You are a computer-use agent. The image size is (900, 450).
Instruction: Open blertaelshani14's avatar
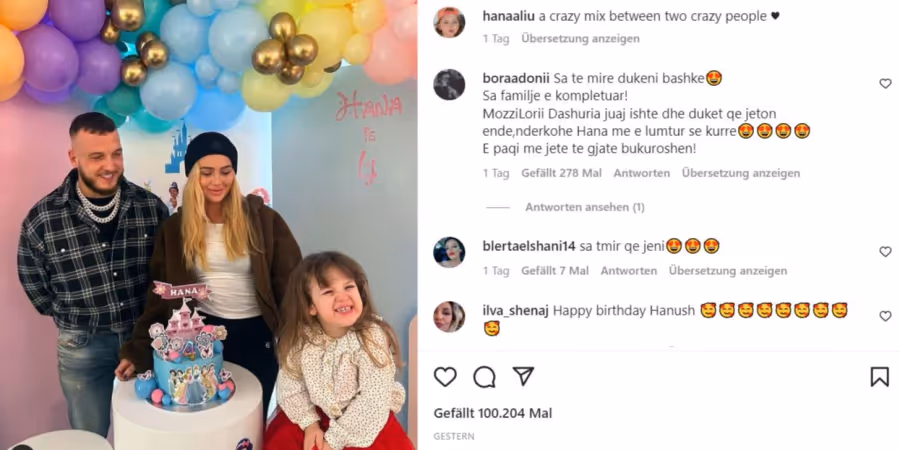(x=449, y=253)
